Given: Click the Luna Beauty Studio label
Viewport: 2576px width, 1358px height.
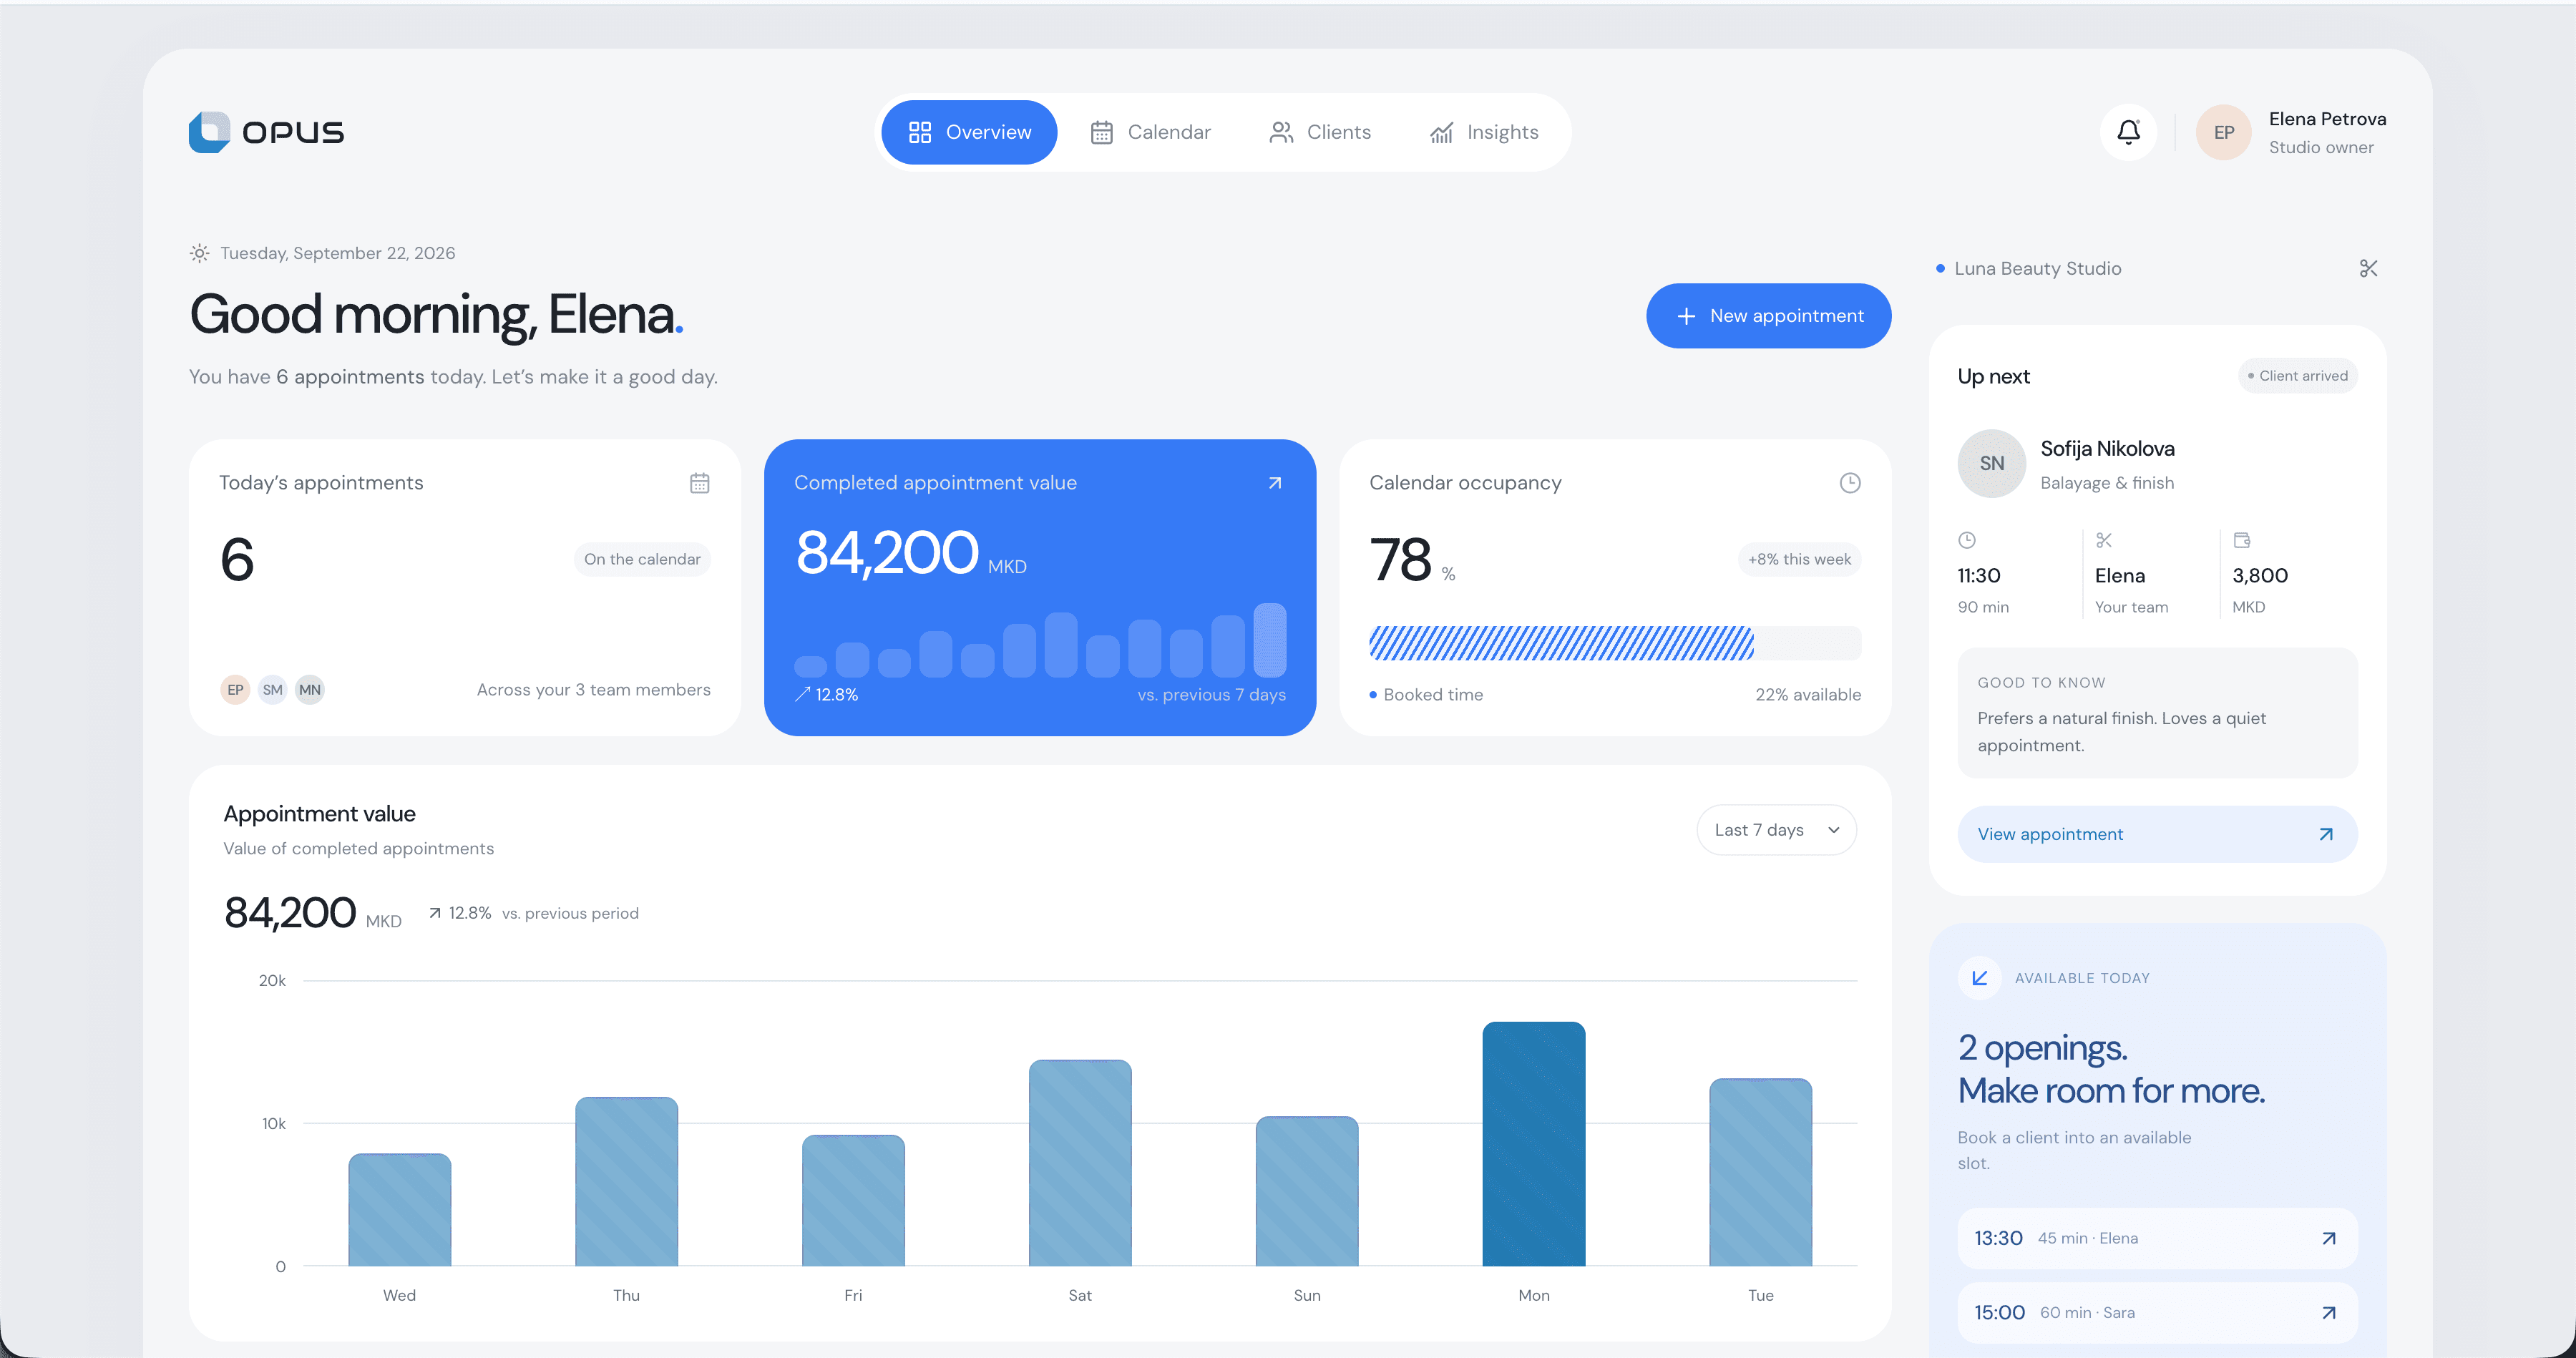Looking at the screenshot, I should tap(2037, 268).
